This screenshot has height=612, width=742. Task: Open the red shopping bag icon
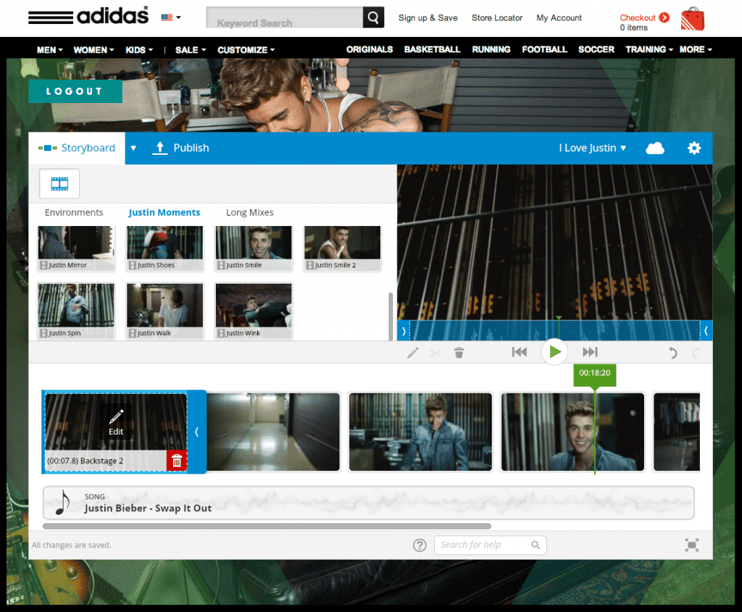tap(693, 19)
